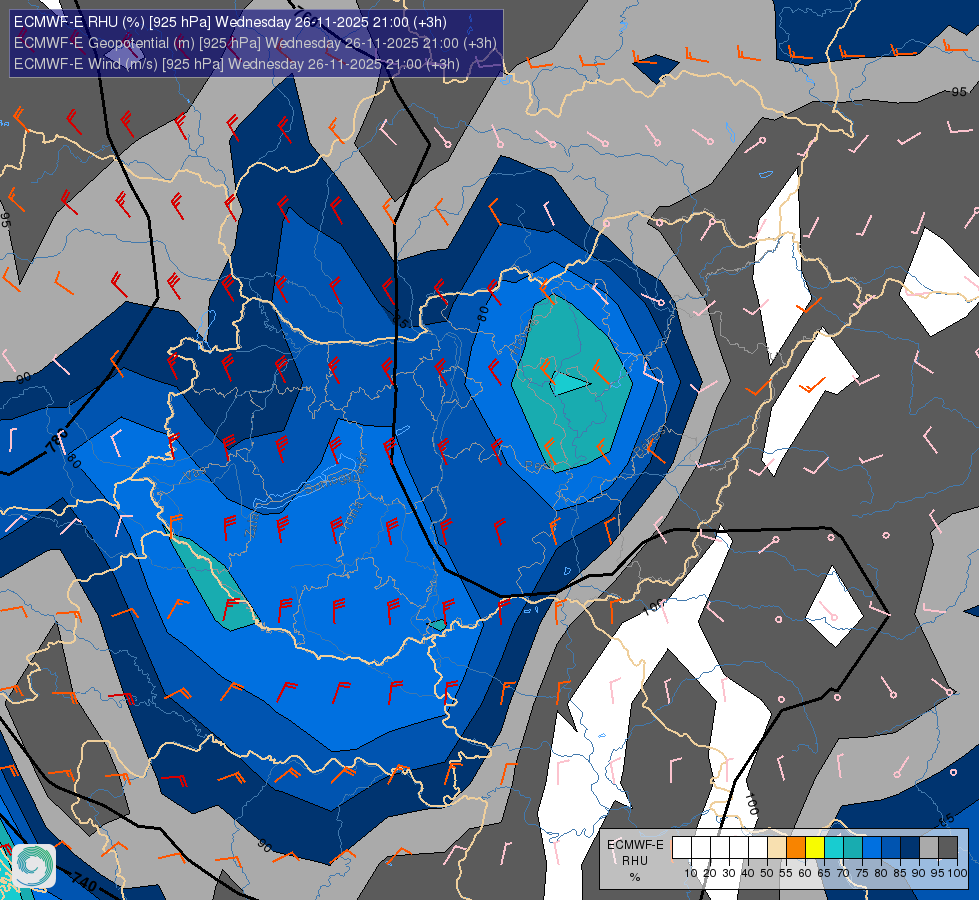Click the legend tick label 50
Viewport: 979px width, 900px height.
[x=767, y=873]
